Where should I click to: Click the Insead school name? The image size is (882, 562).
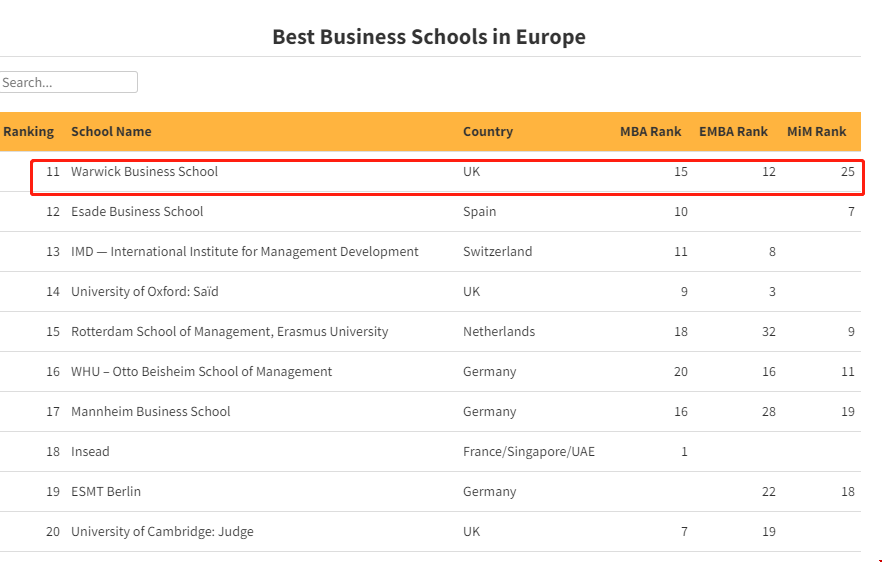click(x=90, y=452)
